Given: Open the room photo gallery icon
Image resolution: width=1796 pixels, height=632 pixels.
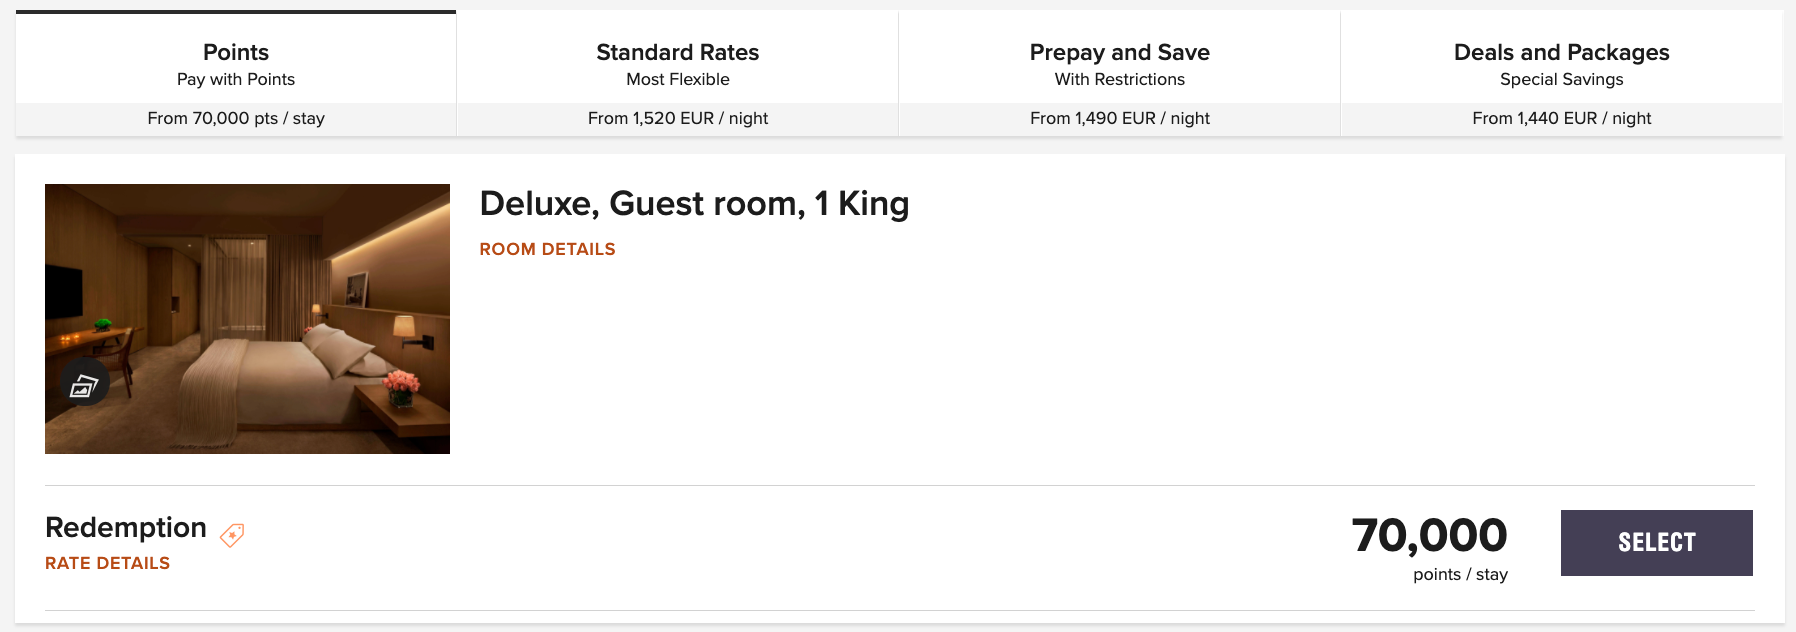Looking at the screenshot, I should coord(84,384).
